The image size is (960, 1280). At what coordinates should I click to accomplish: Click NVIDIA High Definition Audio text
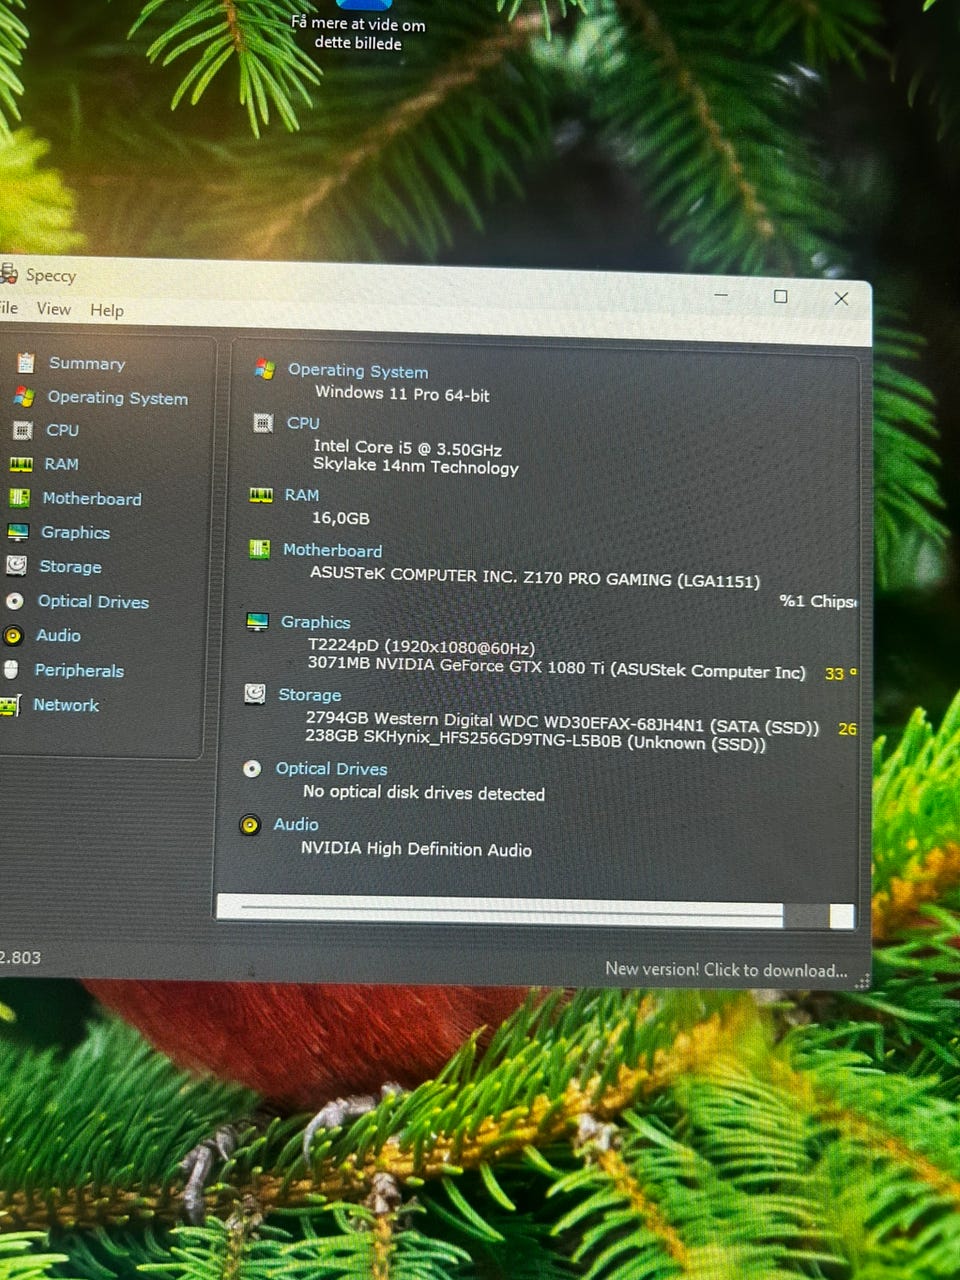tap(416, 849)
